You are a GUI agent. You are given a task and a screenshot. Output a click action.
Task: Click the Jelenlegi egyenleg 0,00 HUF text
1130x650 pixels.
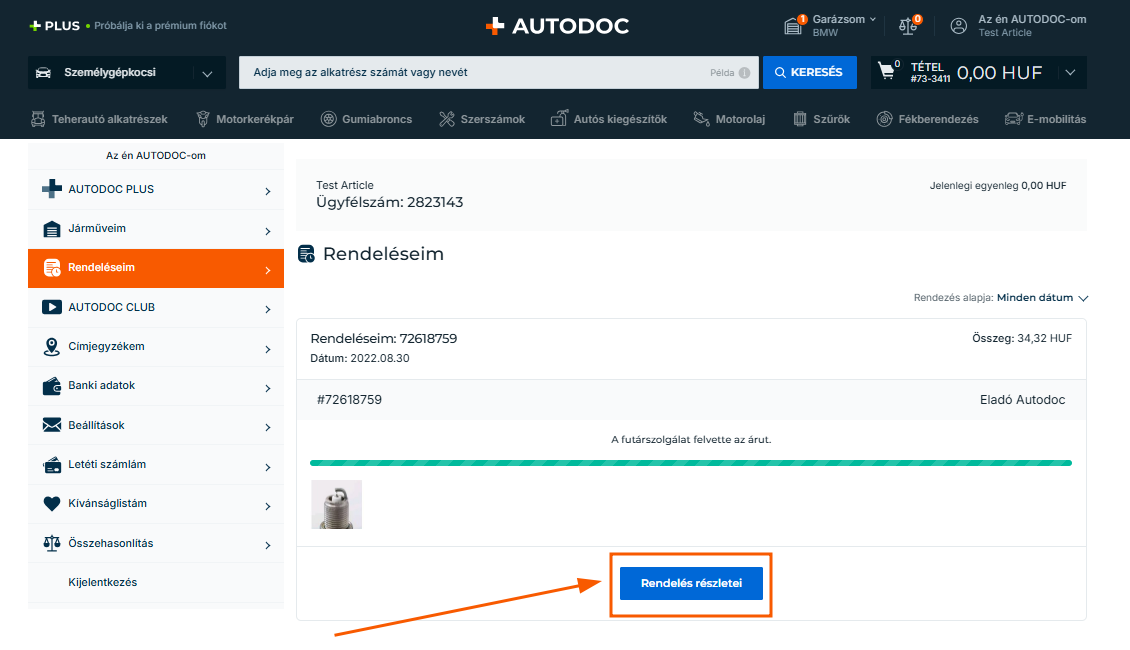(998, 186)
